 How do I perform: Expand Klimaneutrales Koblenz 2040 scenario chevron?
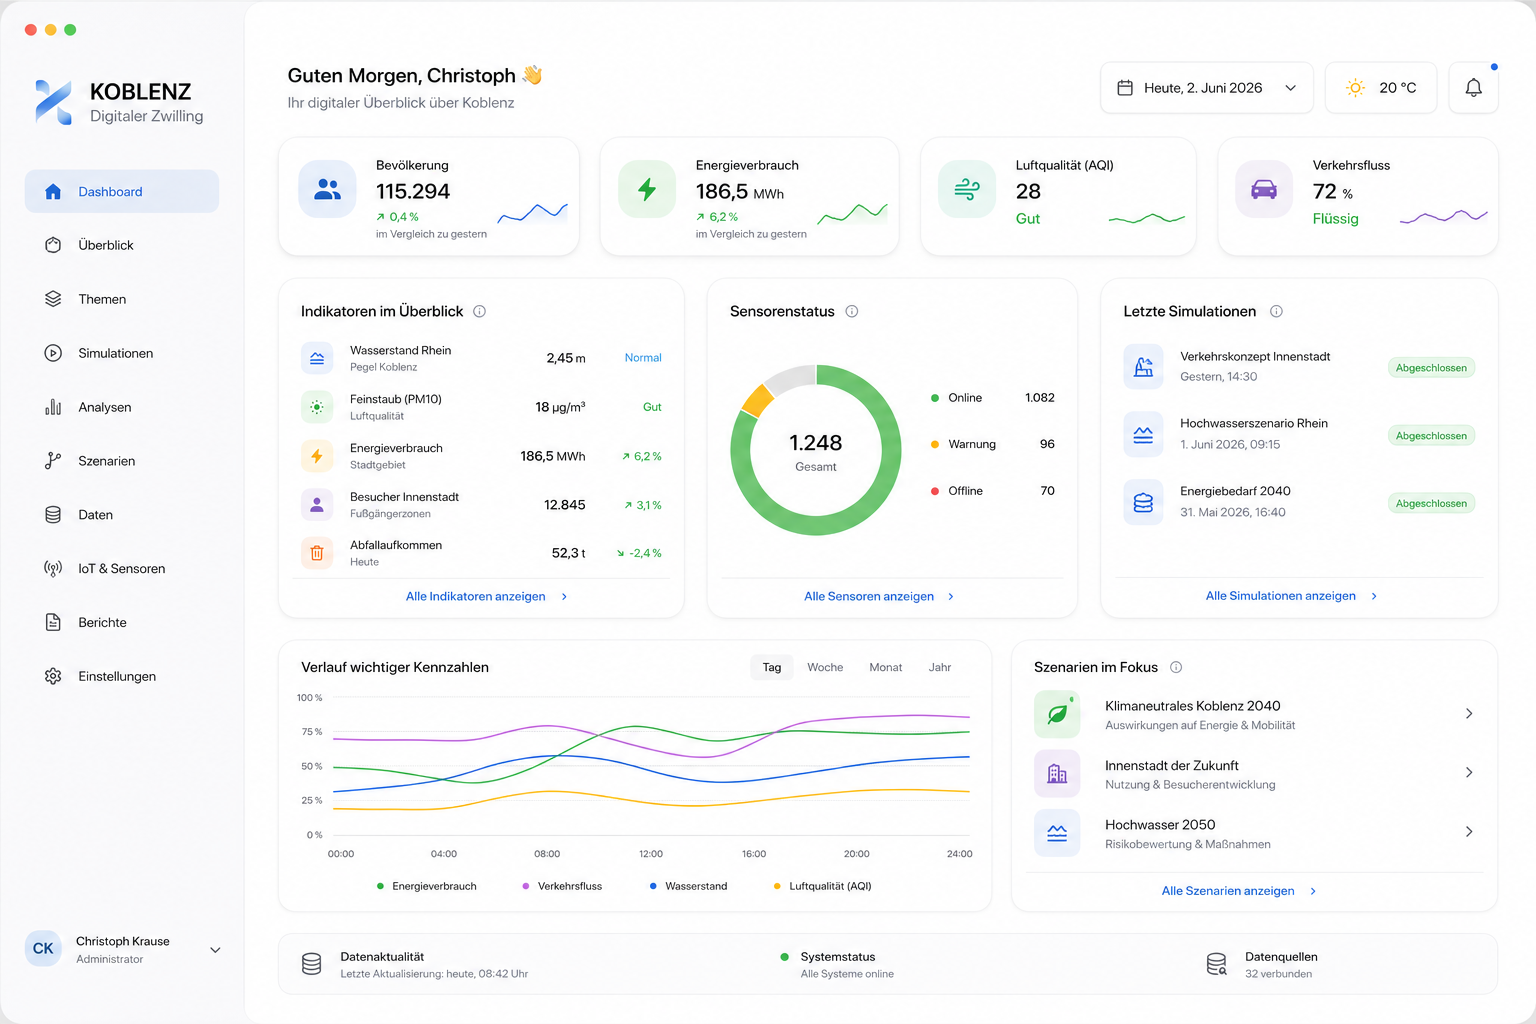1468,713
